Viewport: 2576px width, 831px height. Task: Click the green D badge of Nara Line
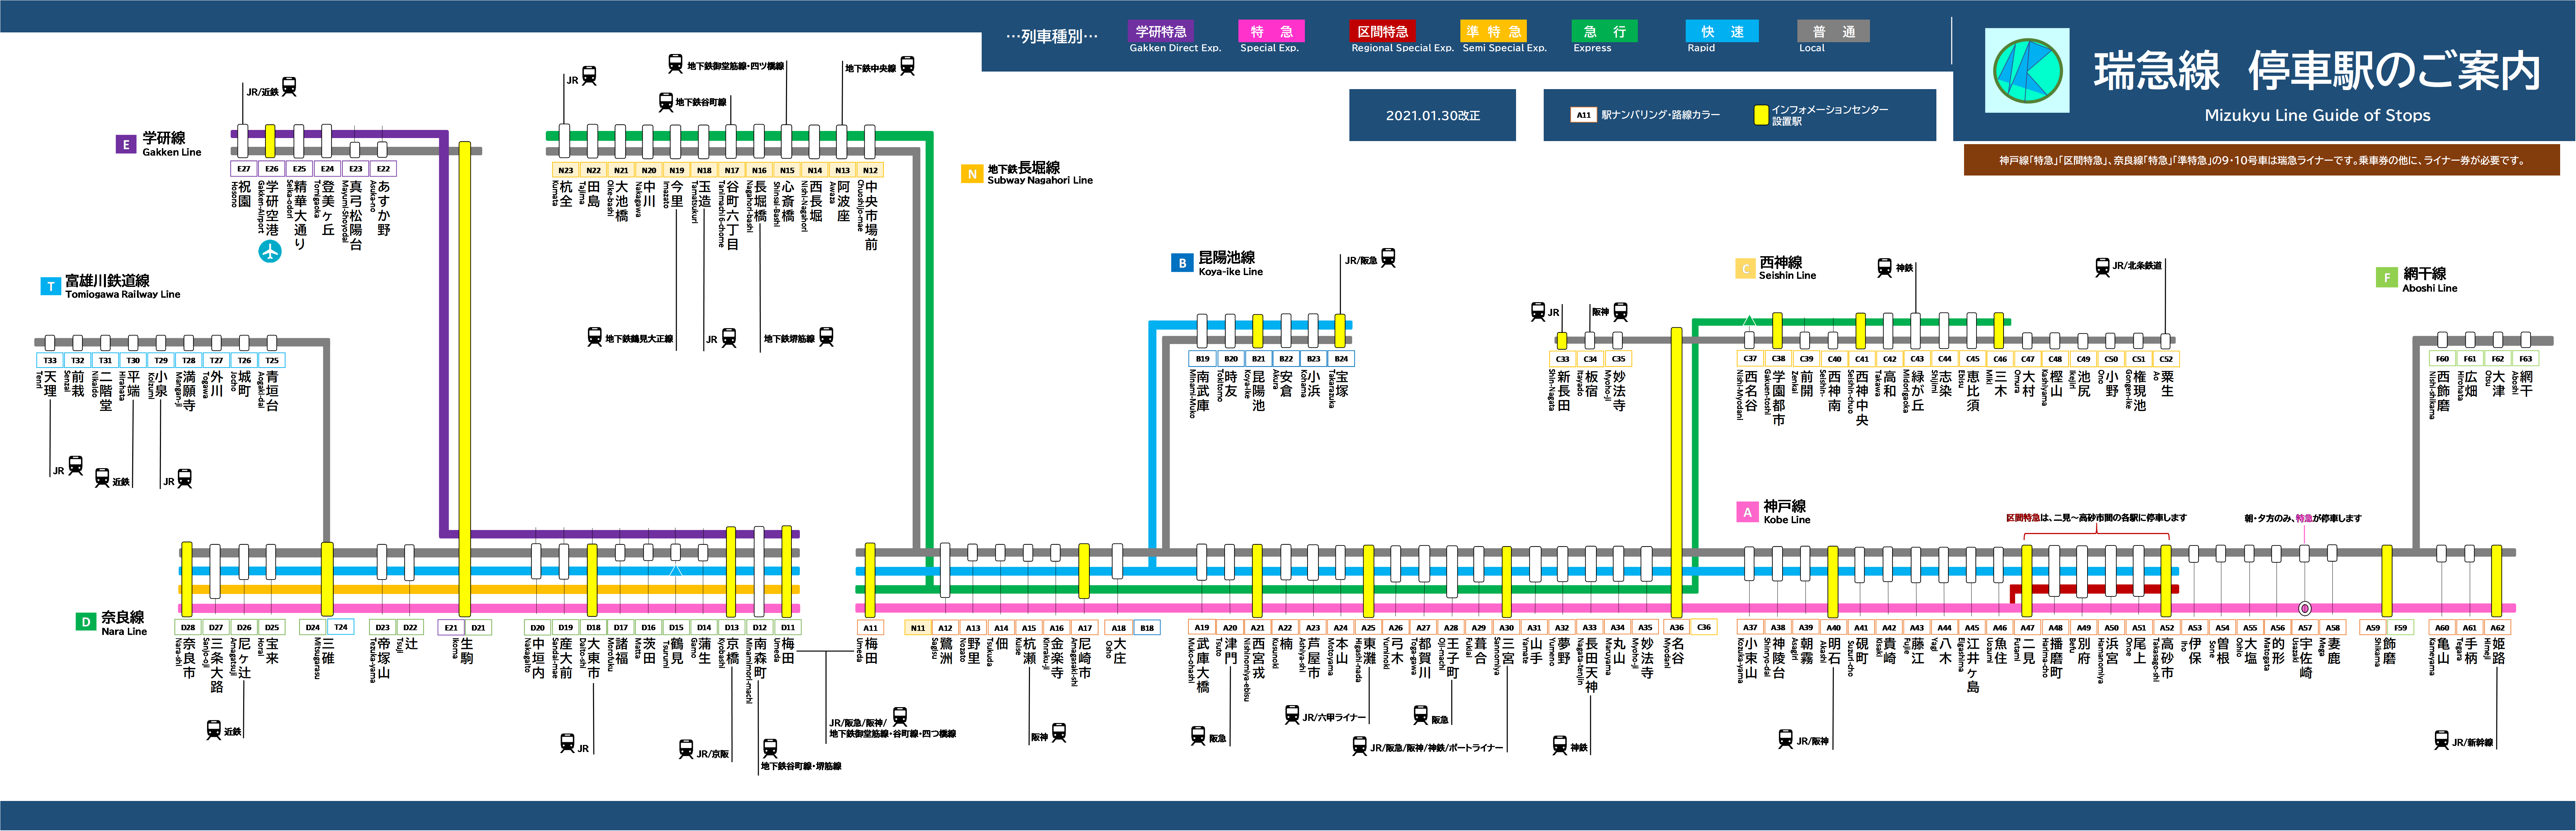pos(86,622)
